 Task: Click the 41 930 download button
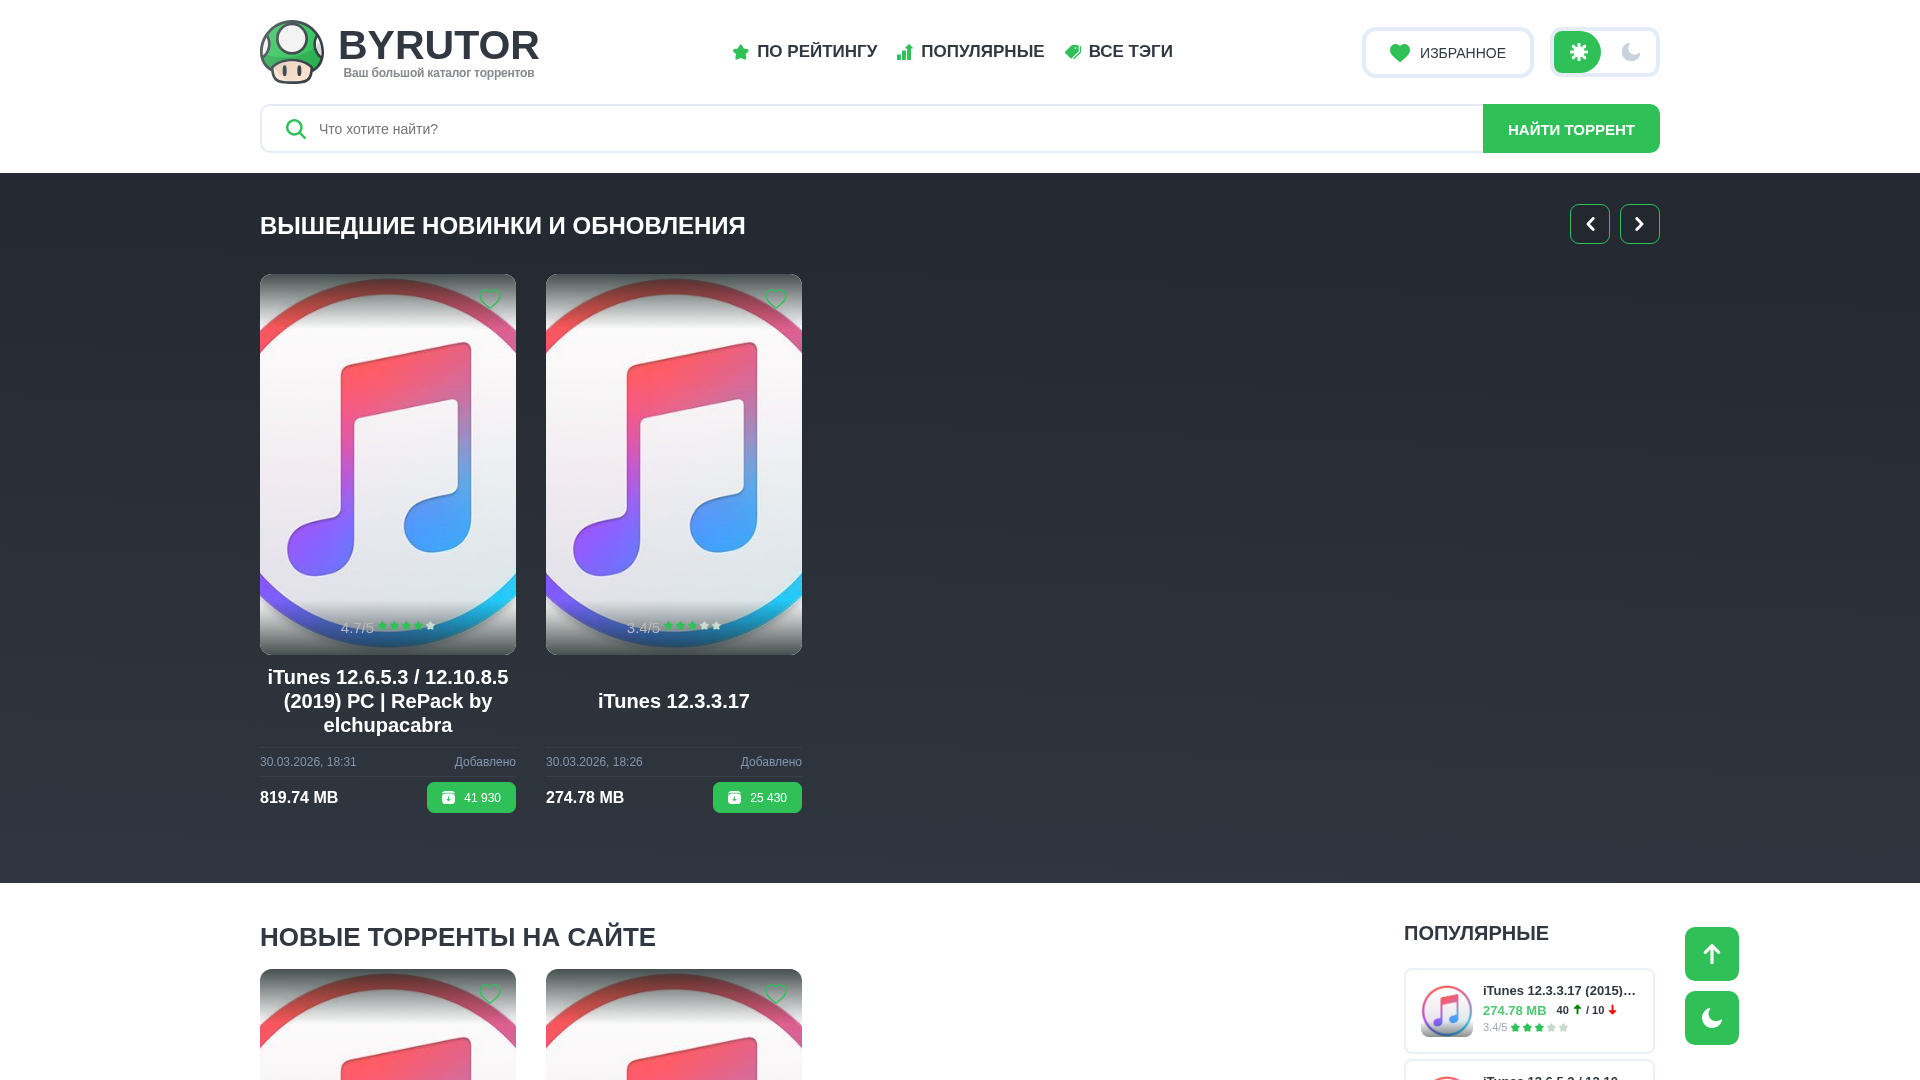coord(471,798)
